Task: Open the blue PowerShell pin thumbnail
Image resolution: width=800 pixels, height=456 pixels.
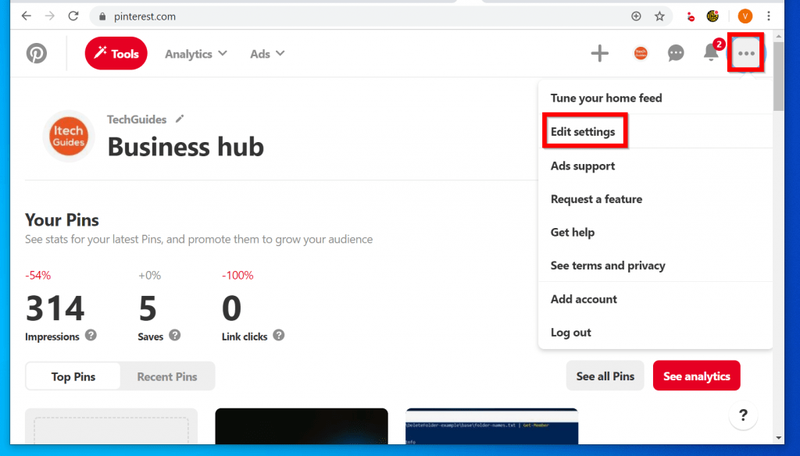Action: point(492,426)
